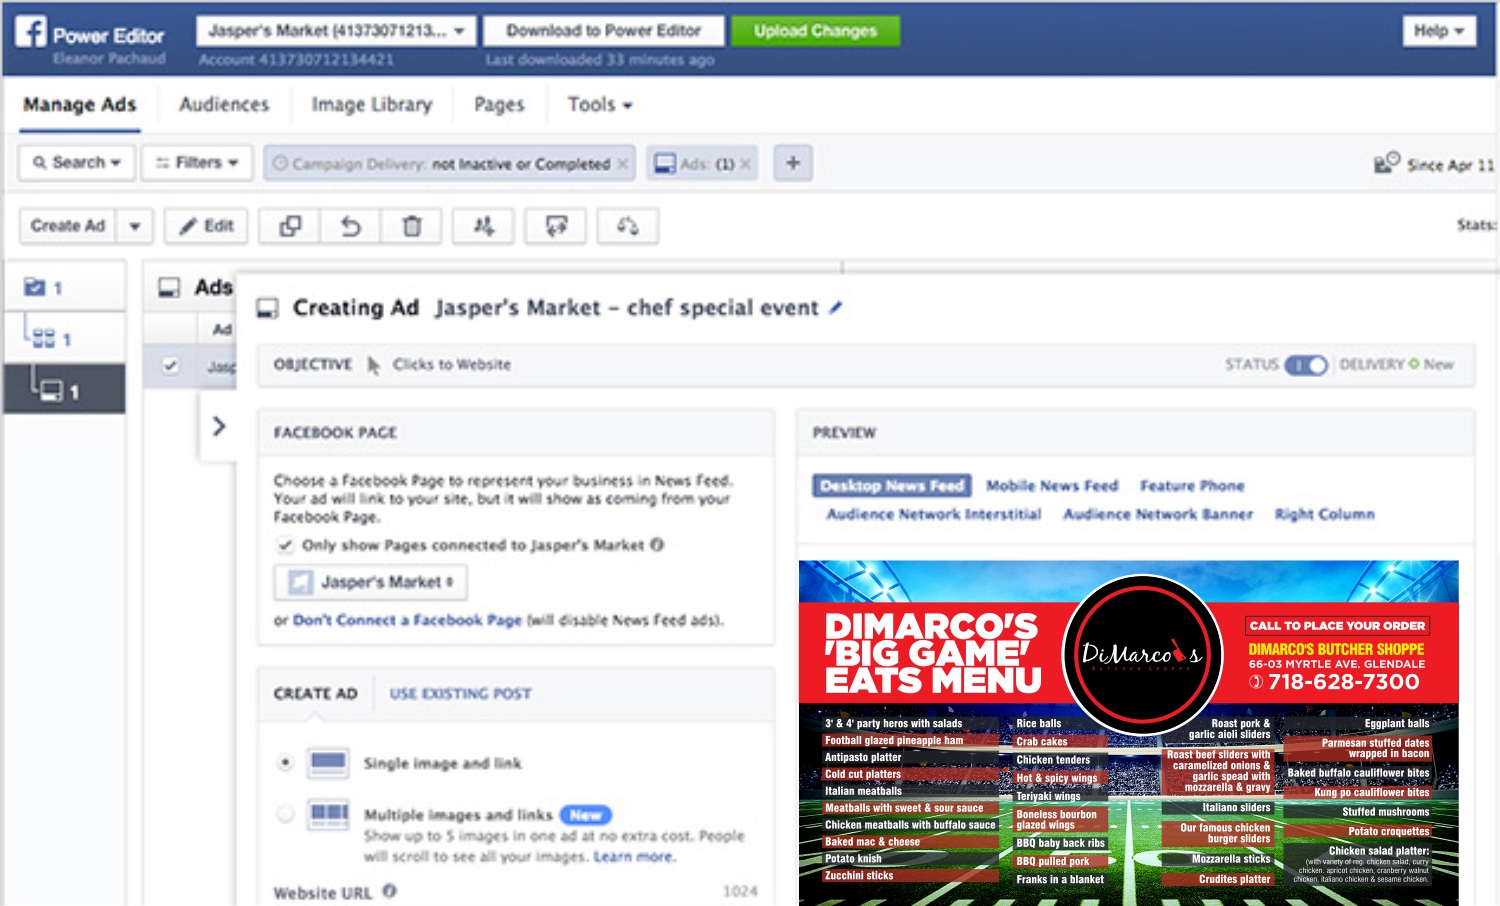Click the info icon beside Website URL
This screenshot has width=1500, height=906.
[389, 891]
